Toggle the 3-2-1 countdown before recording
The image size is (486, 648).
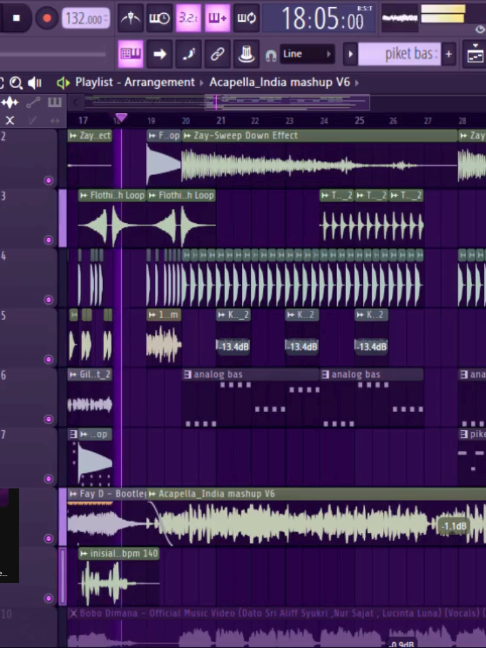coord(188,18)
